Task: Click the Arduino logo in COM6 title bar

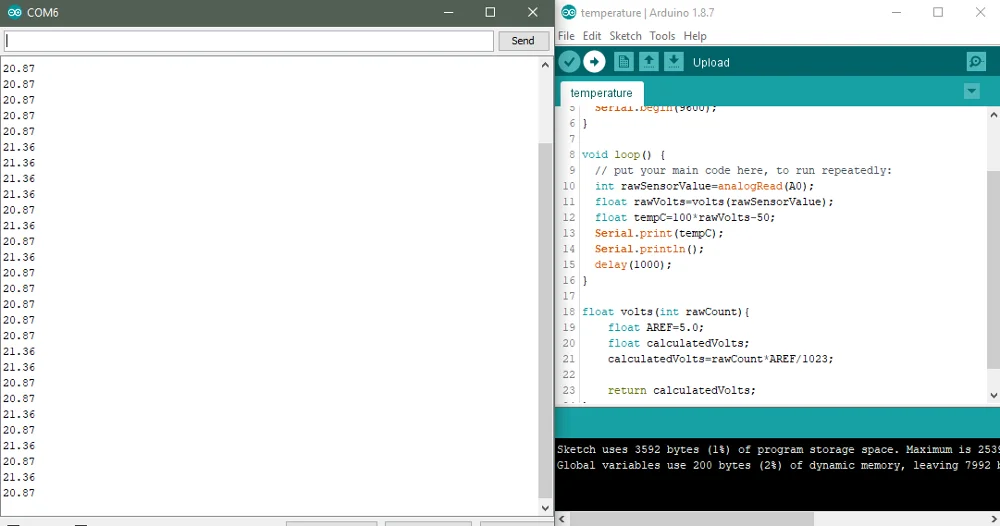Action: [x=13, y=13]
